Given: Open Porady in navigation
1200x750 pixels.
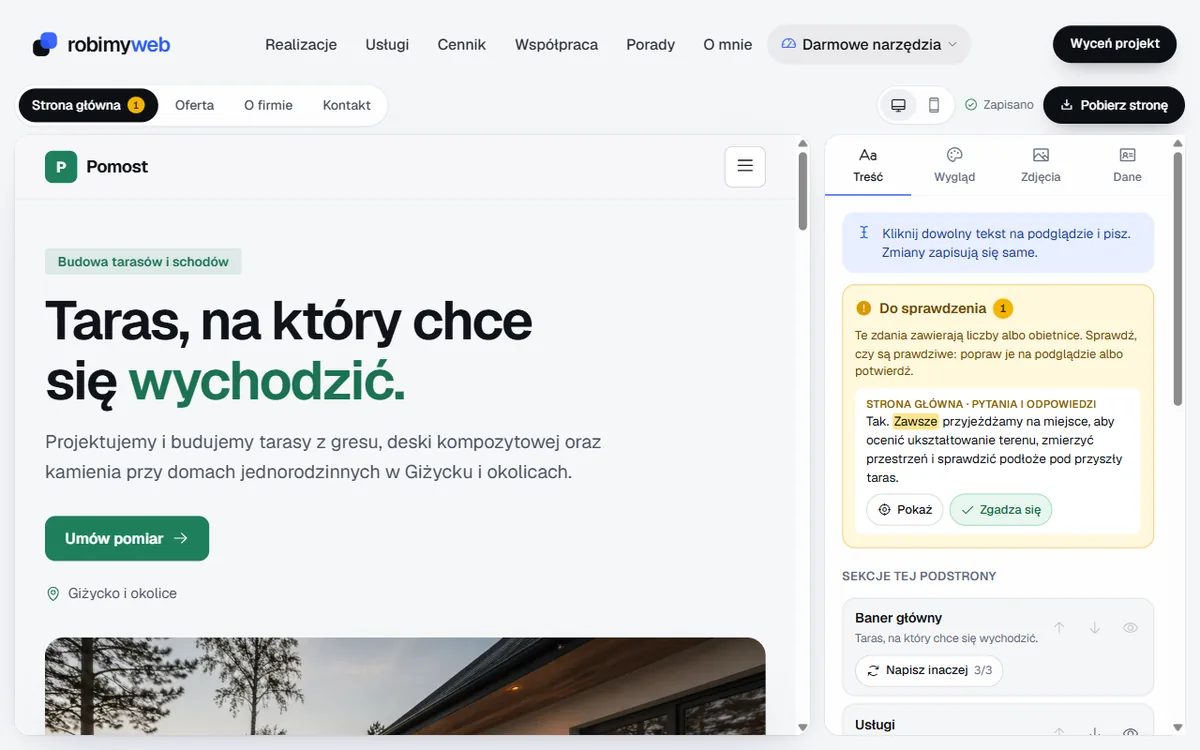Looking at the screenshot, I should [x=651, y=44].
